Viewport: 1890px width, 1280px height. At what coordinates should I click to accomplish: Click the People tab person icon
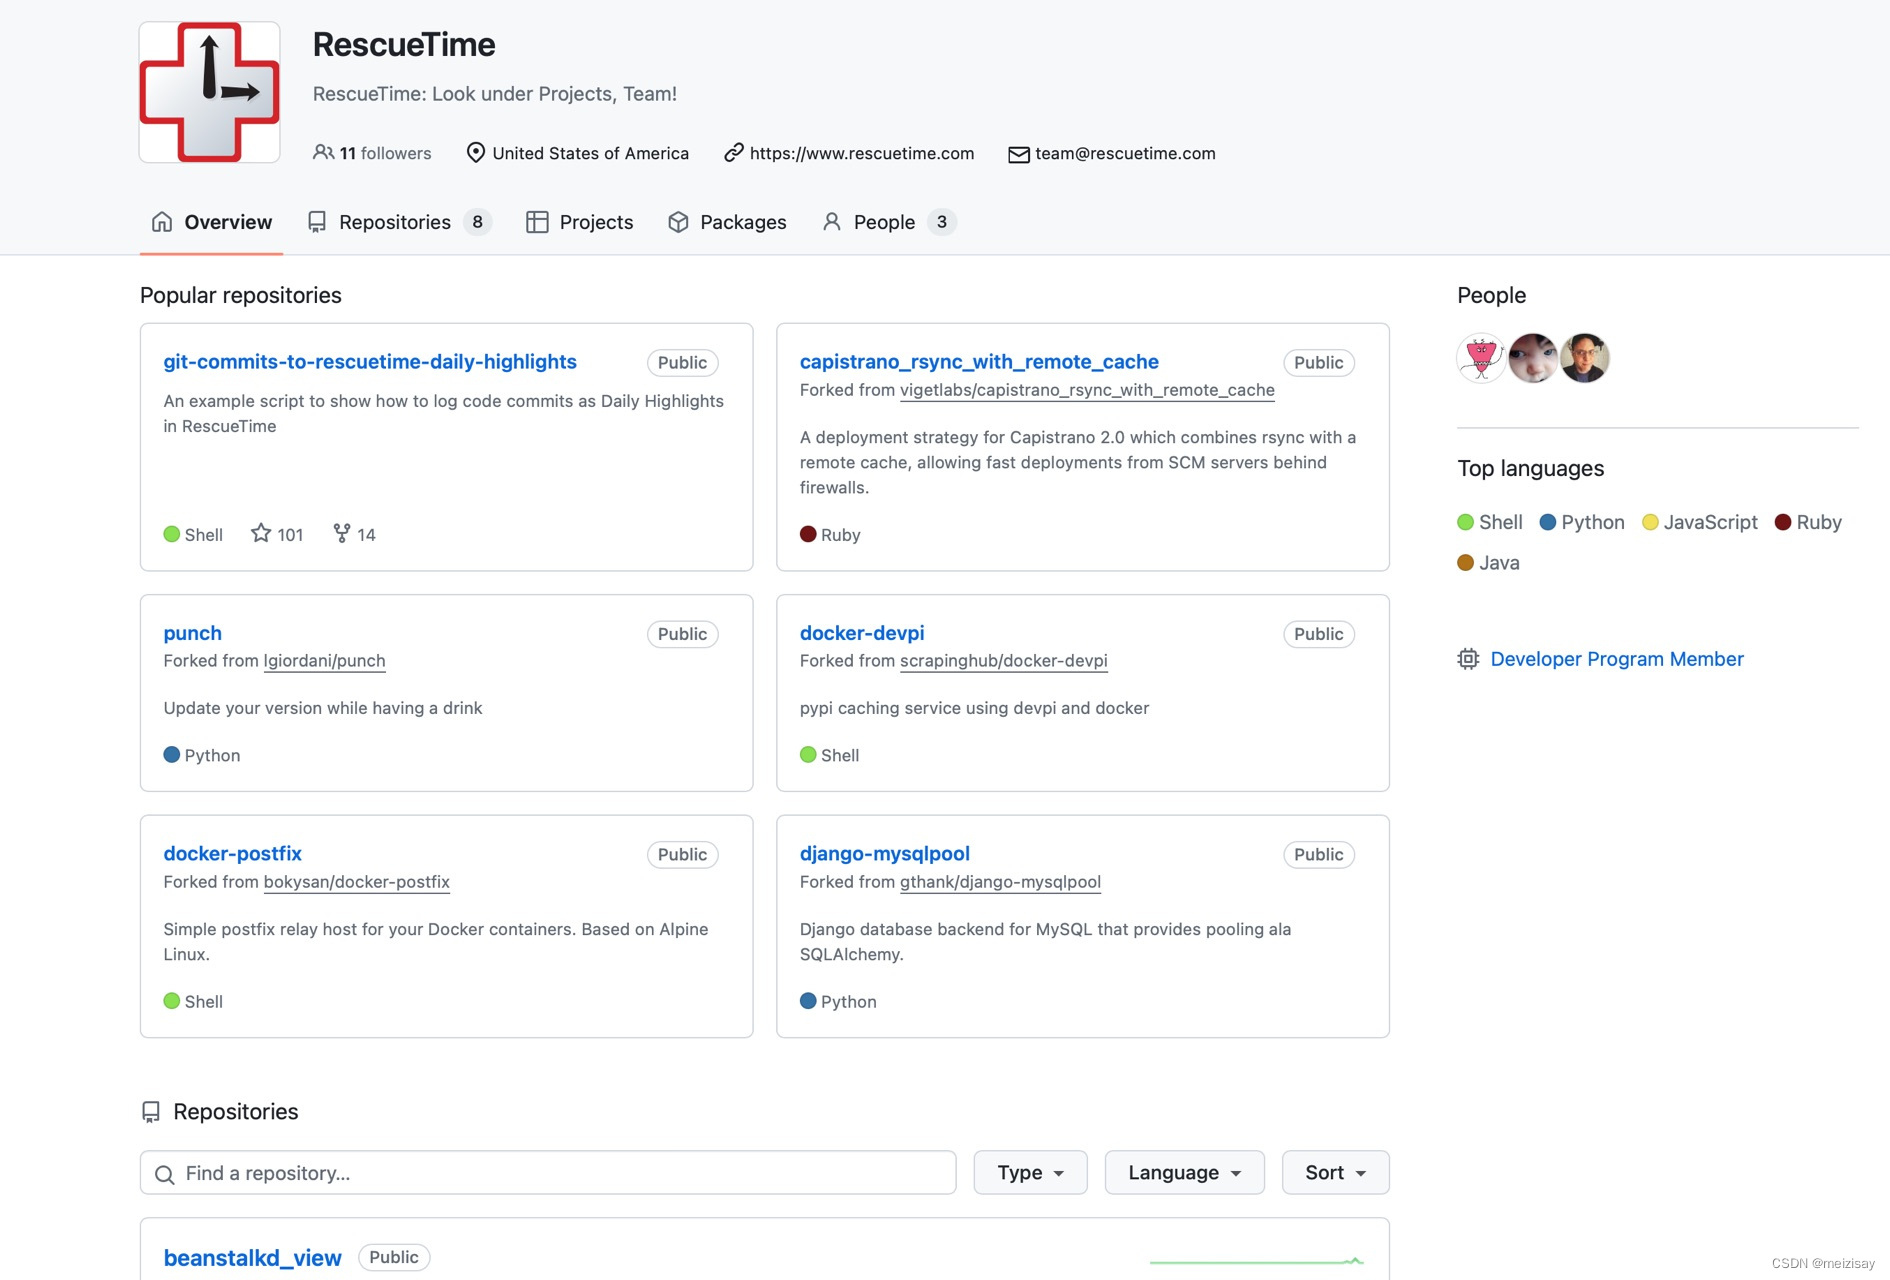(x=832, y=222)
